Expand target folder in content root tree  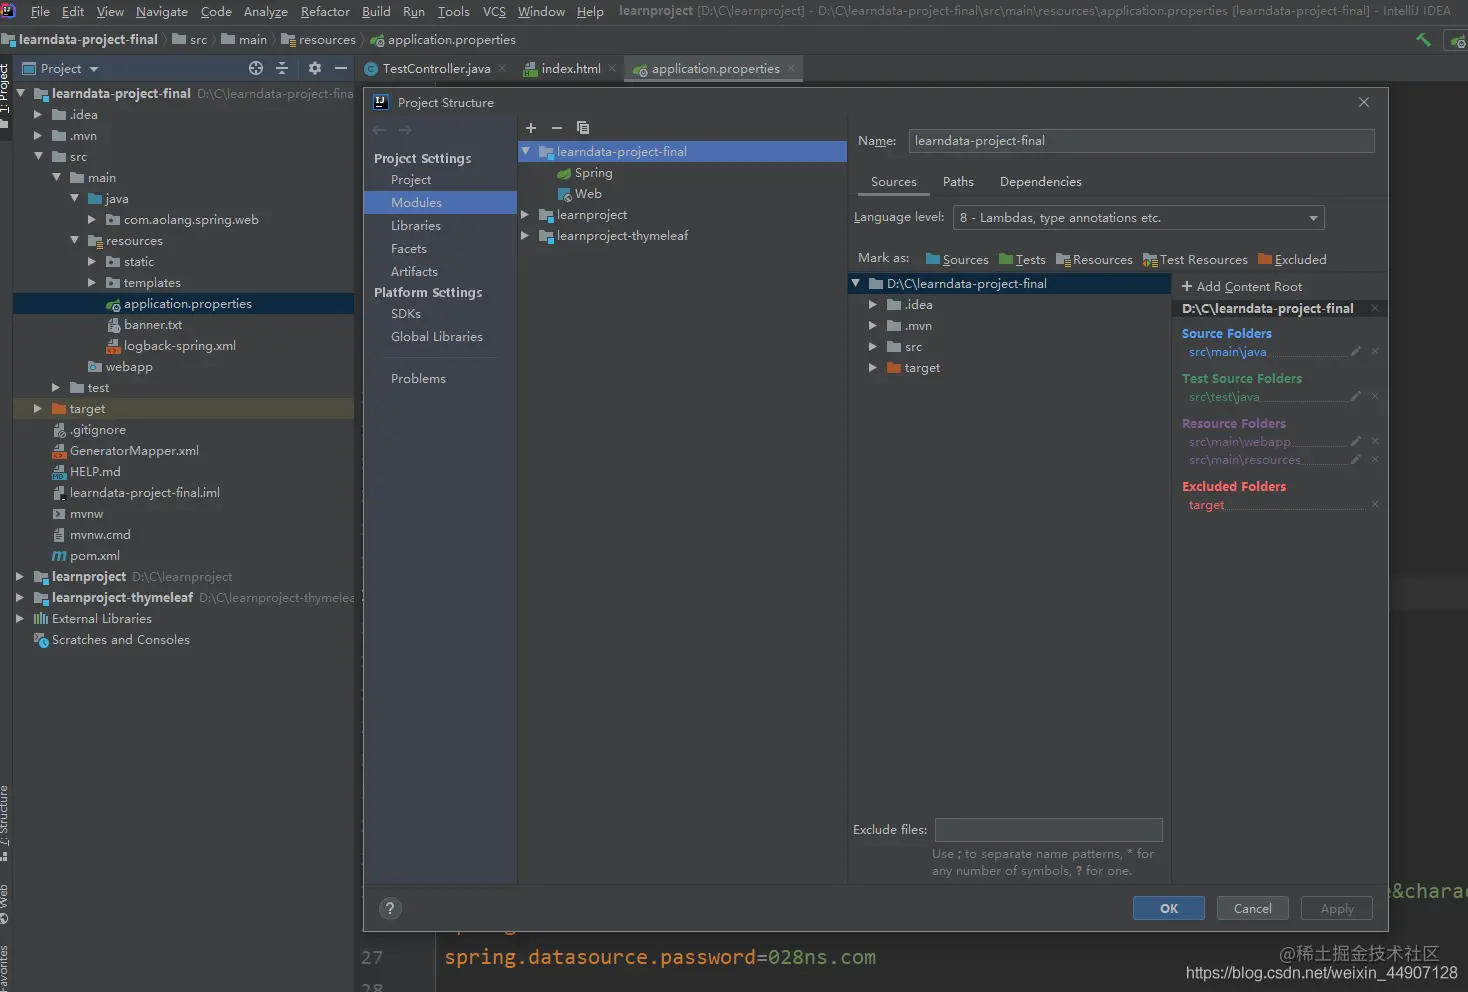coord(872,368)
